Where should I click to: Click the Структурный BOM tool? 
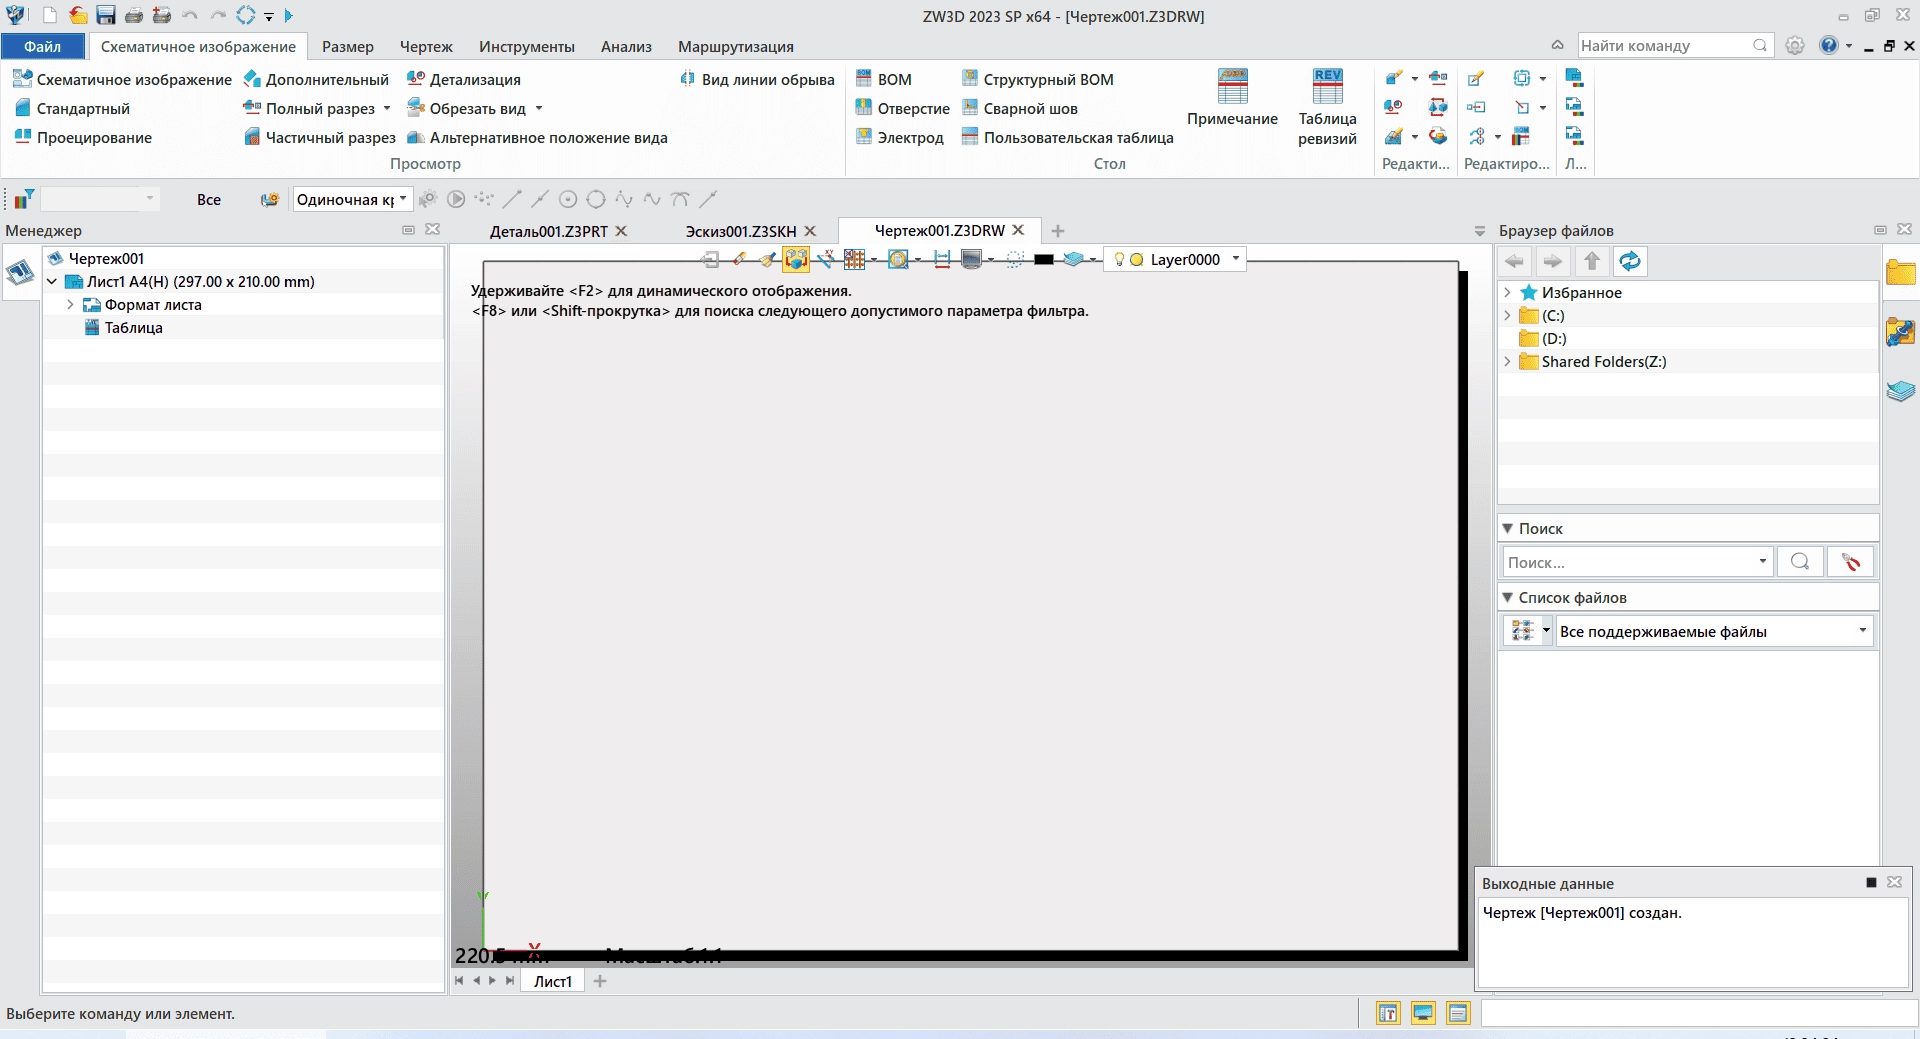[x=1038, y=79]
